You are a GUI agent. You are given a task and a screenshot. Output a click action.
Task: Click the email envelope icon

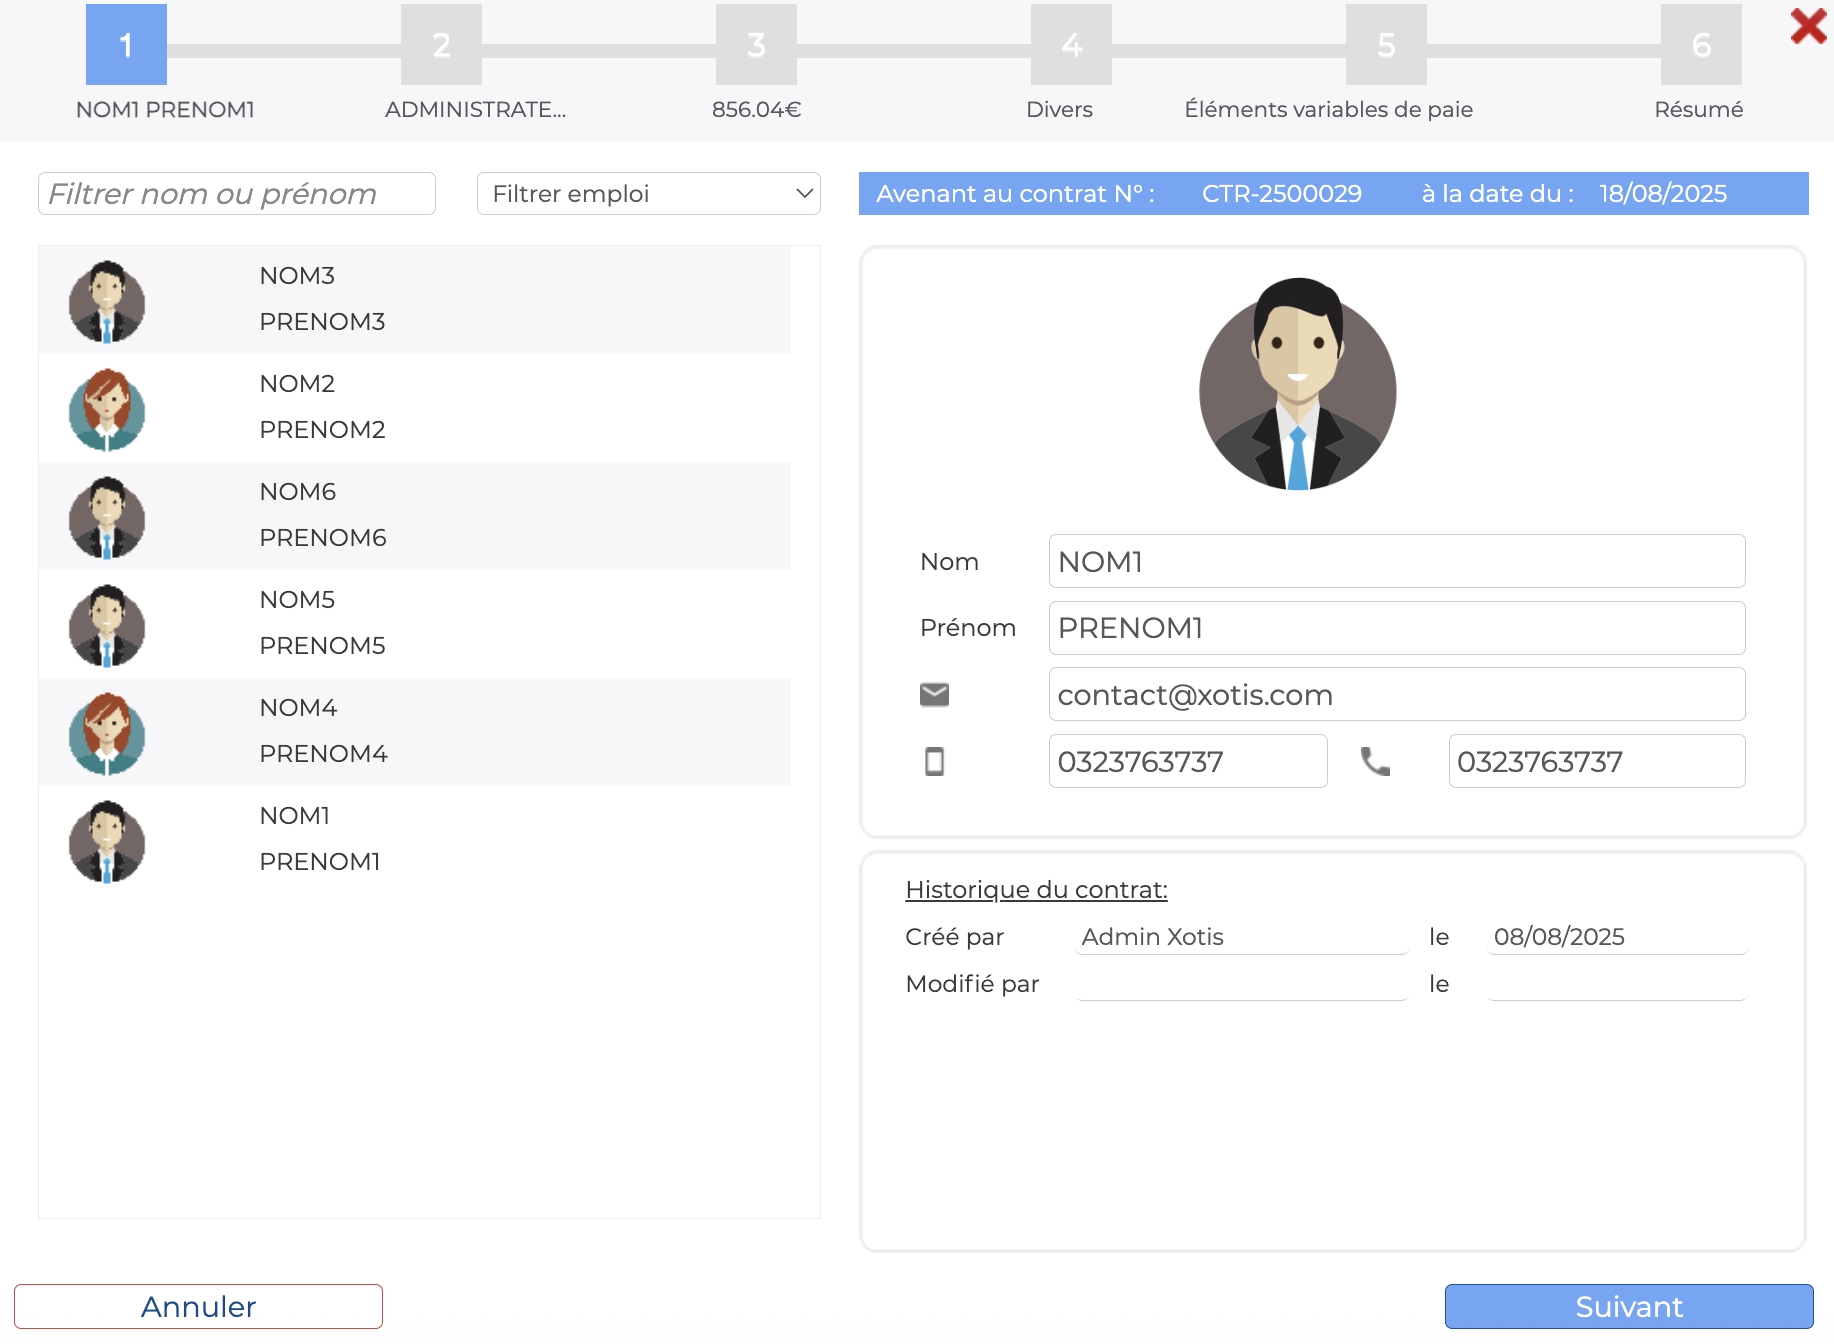[x=934, y=694]
